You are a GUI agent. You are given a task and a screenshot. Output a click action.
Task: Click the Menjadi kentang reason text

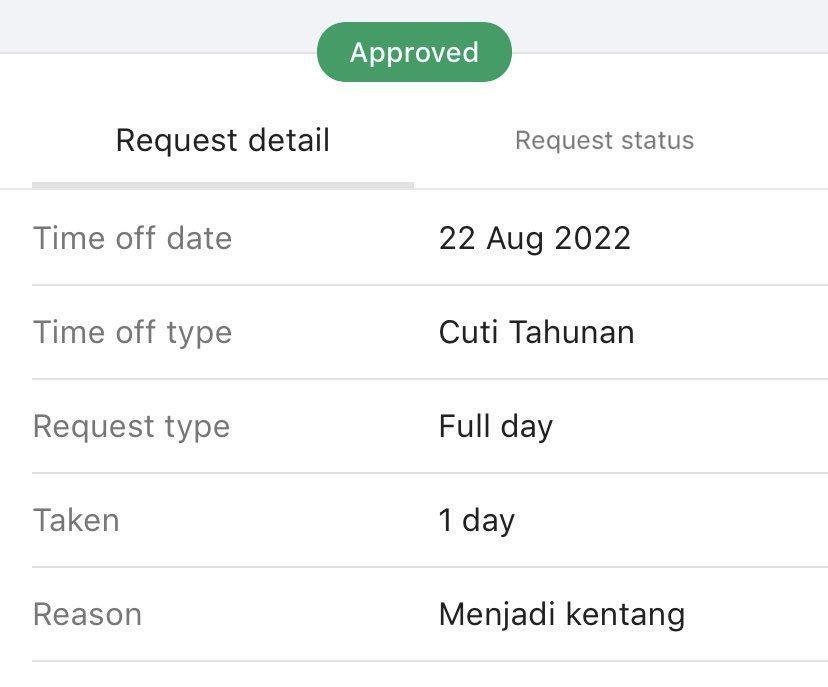click(x=562, y=615)
